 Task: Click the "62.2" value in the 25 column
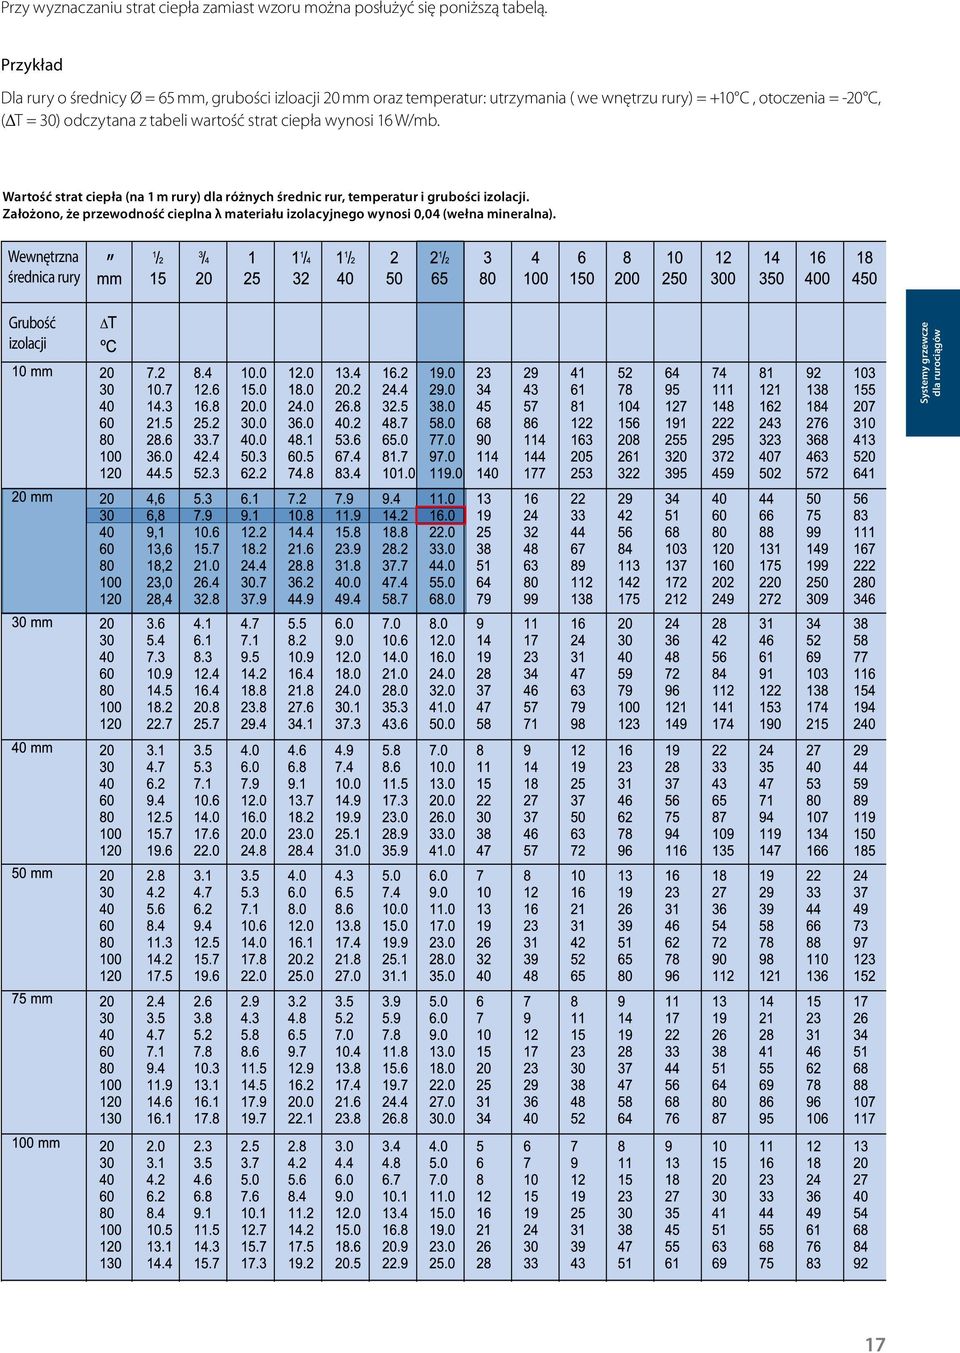(253, 474)
